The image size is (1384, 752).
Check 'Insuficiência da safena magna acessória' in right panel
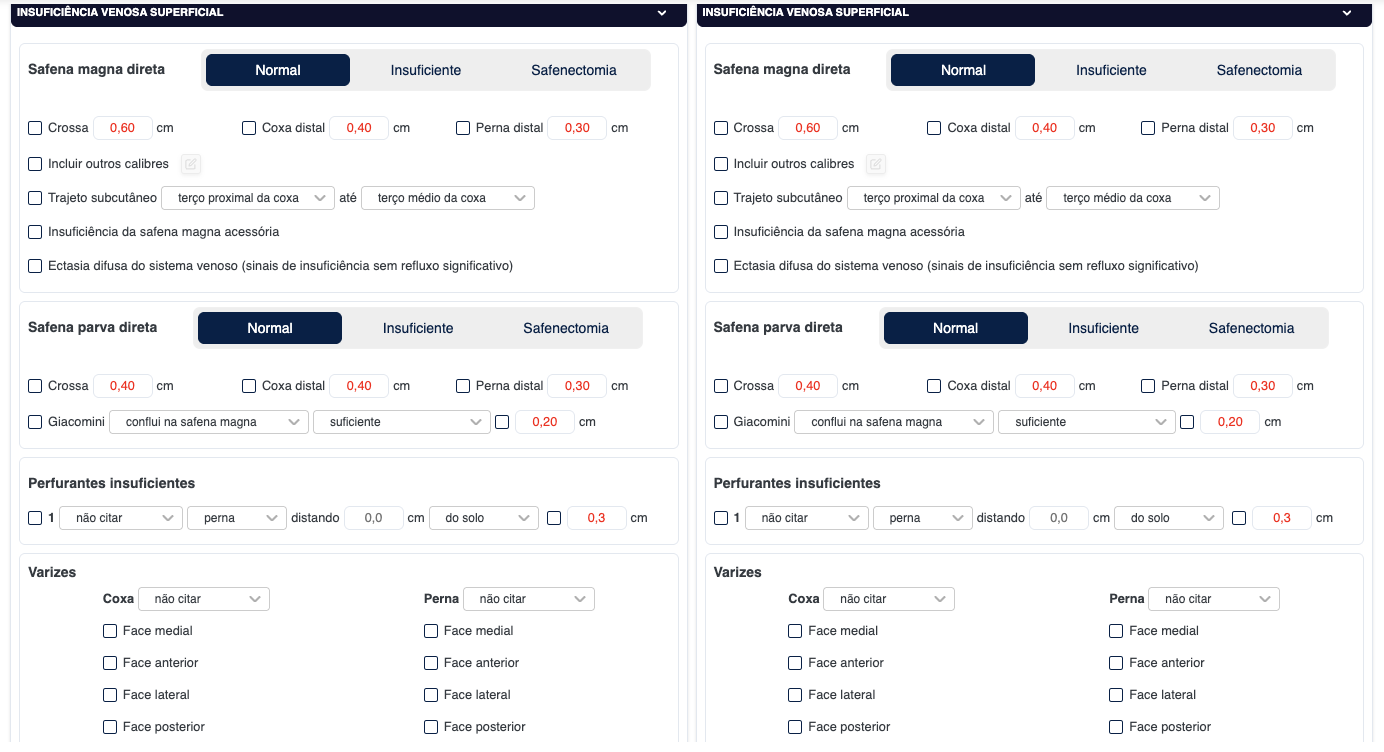pyautogui.click(x=721, y=232)
